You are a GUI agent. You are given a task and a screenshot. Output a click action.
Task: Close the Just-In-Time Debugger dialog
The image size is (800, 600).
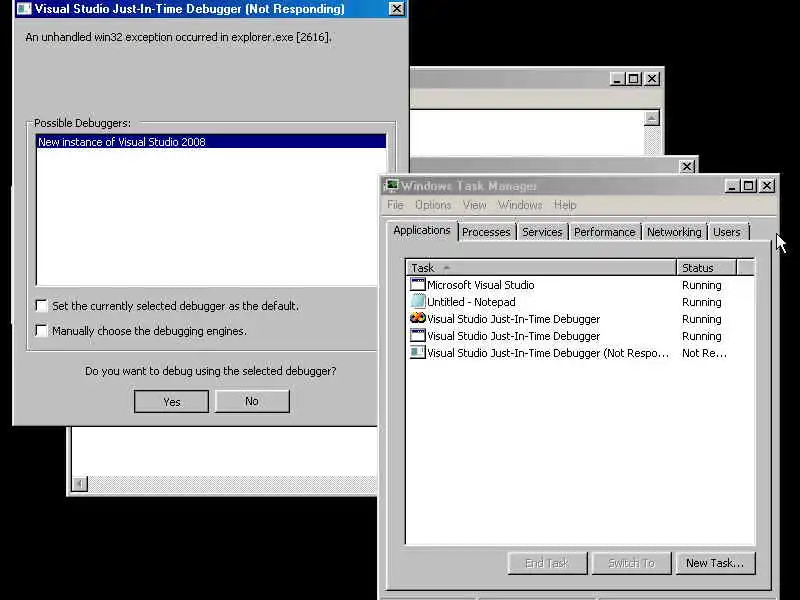[396, 9]
